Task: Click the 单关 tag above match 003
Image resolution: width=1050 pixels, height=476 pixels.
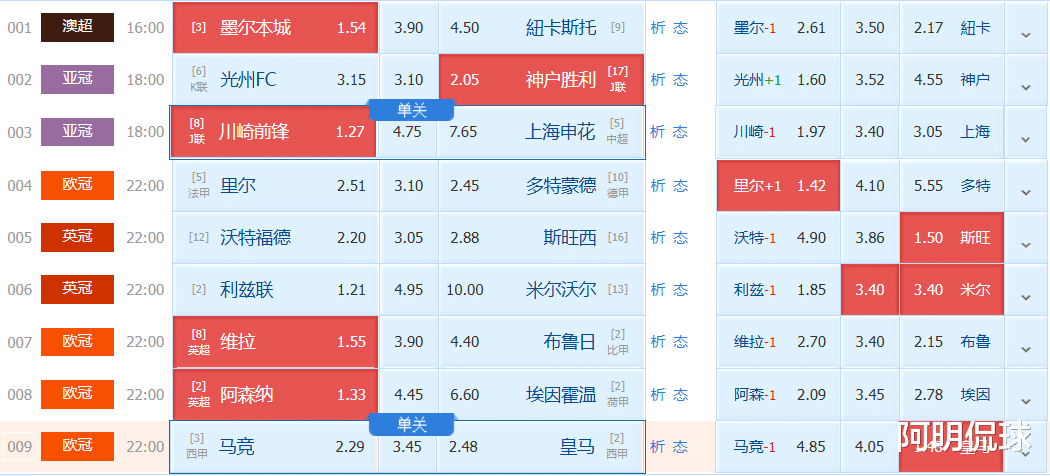Action: coord(412,110)
